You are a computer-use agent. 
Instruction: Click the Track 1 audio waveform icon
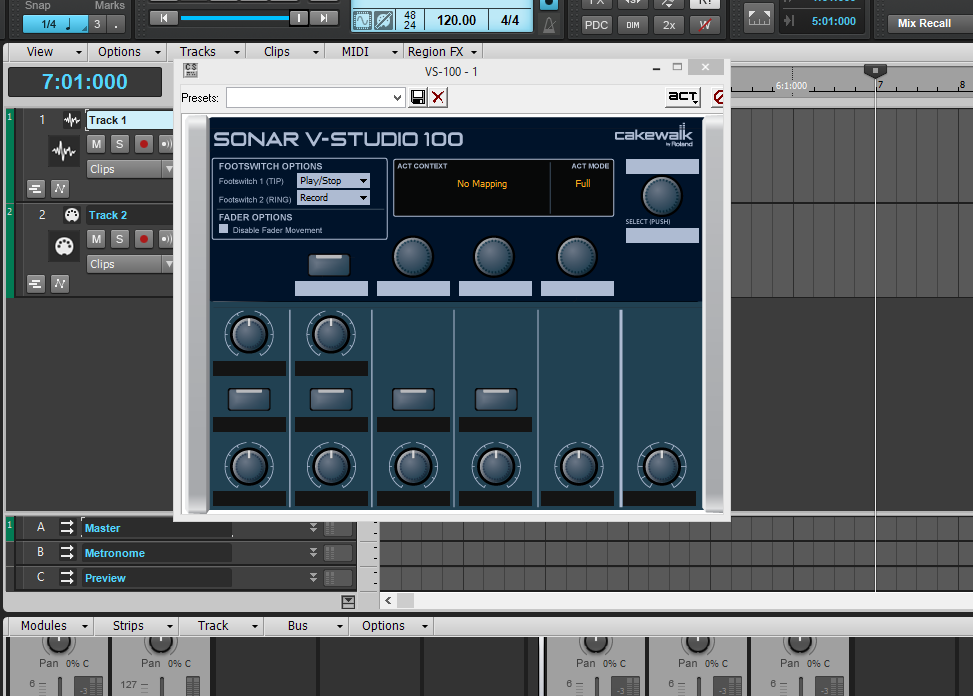point(72,120)
